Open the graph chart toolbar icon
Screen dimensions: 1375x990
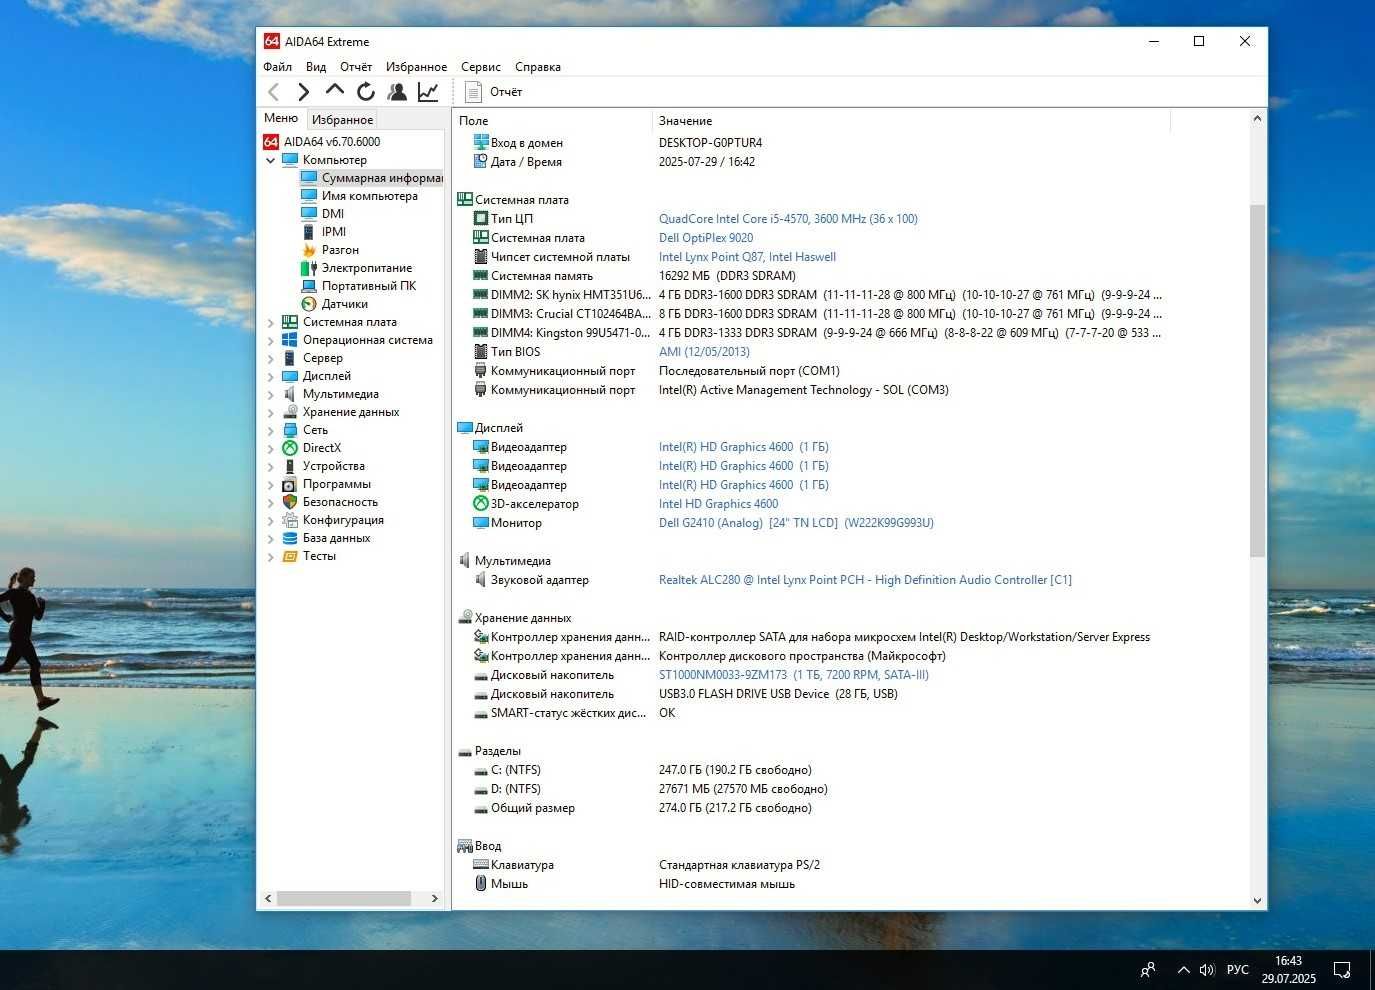point(428,92)
